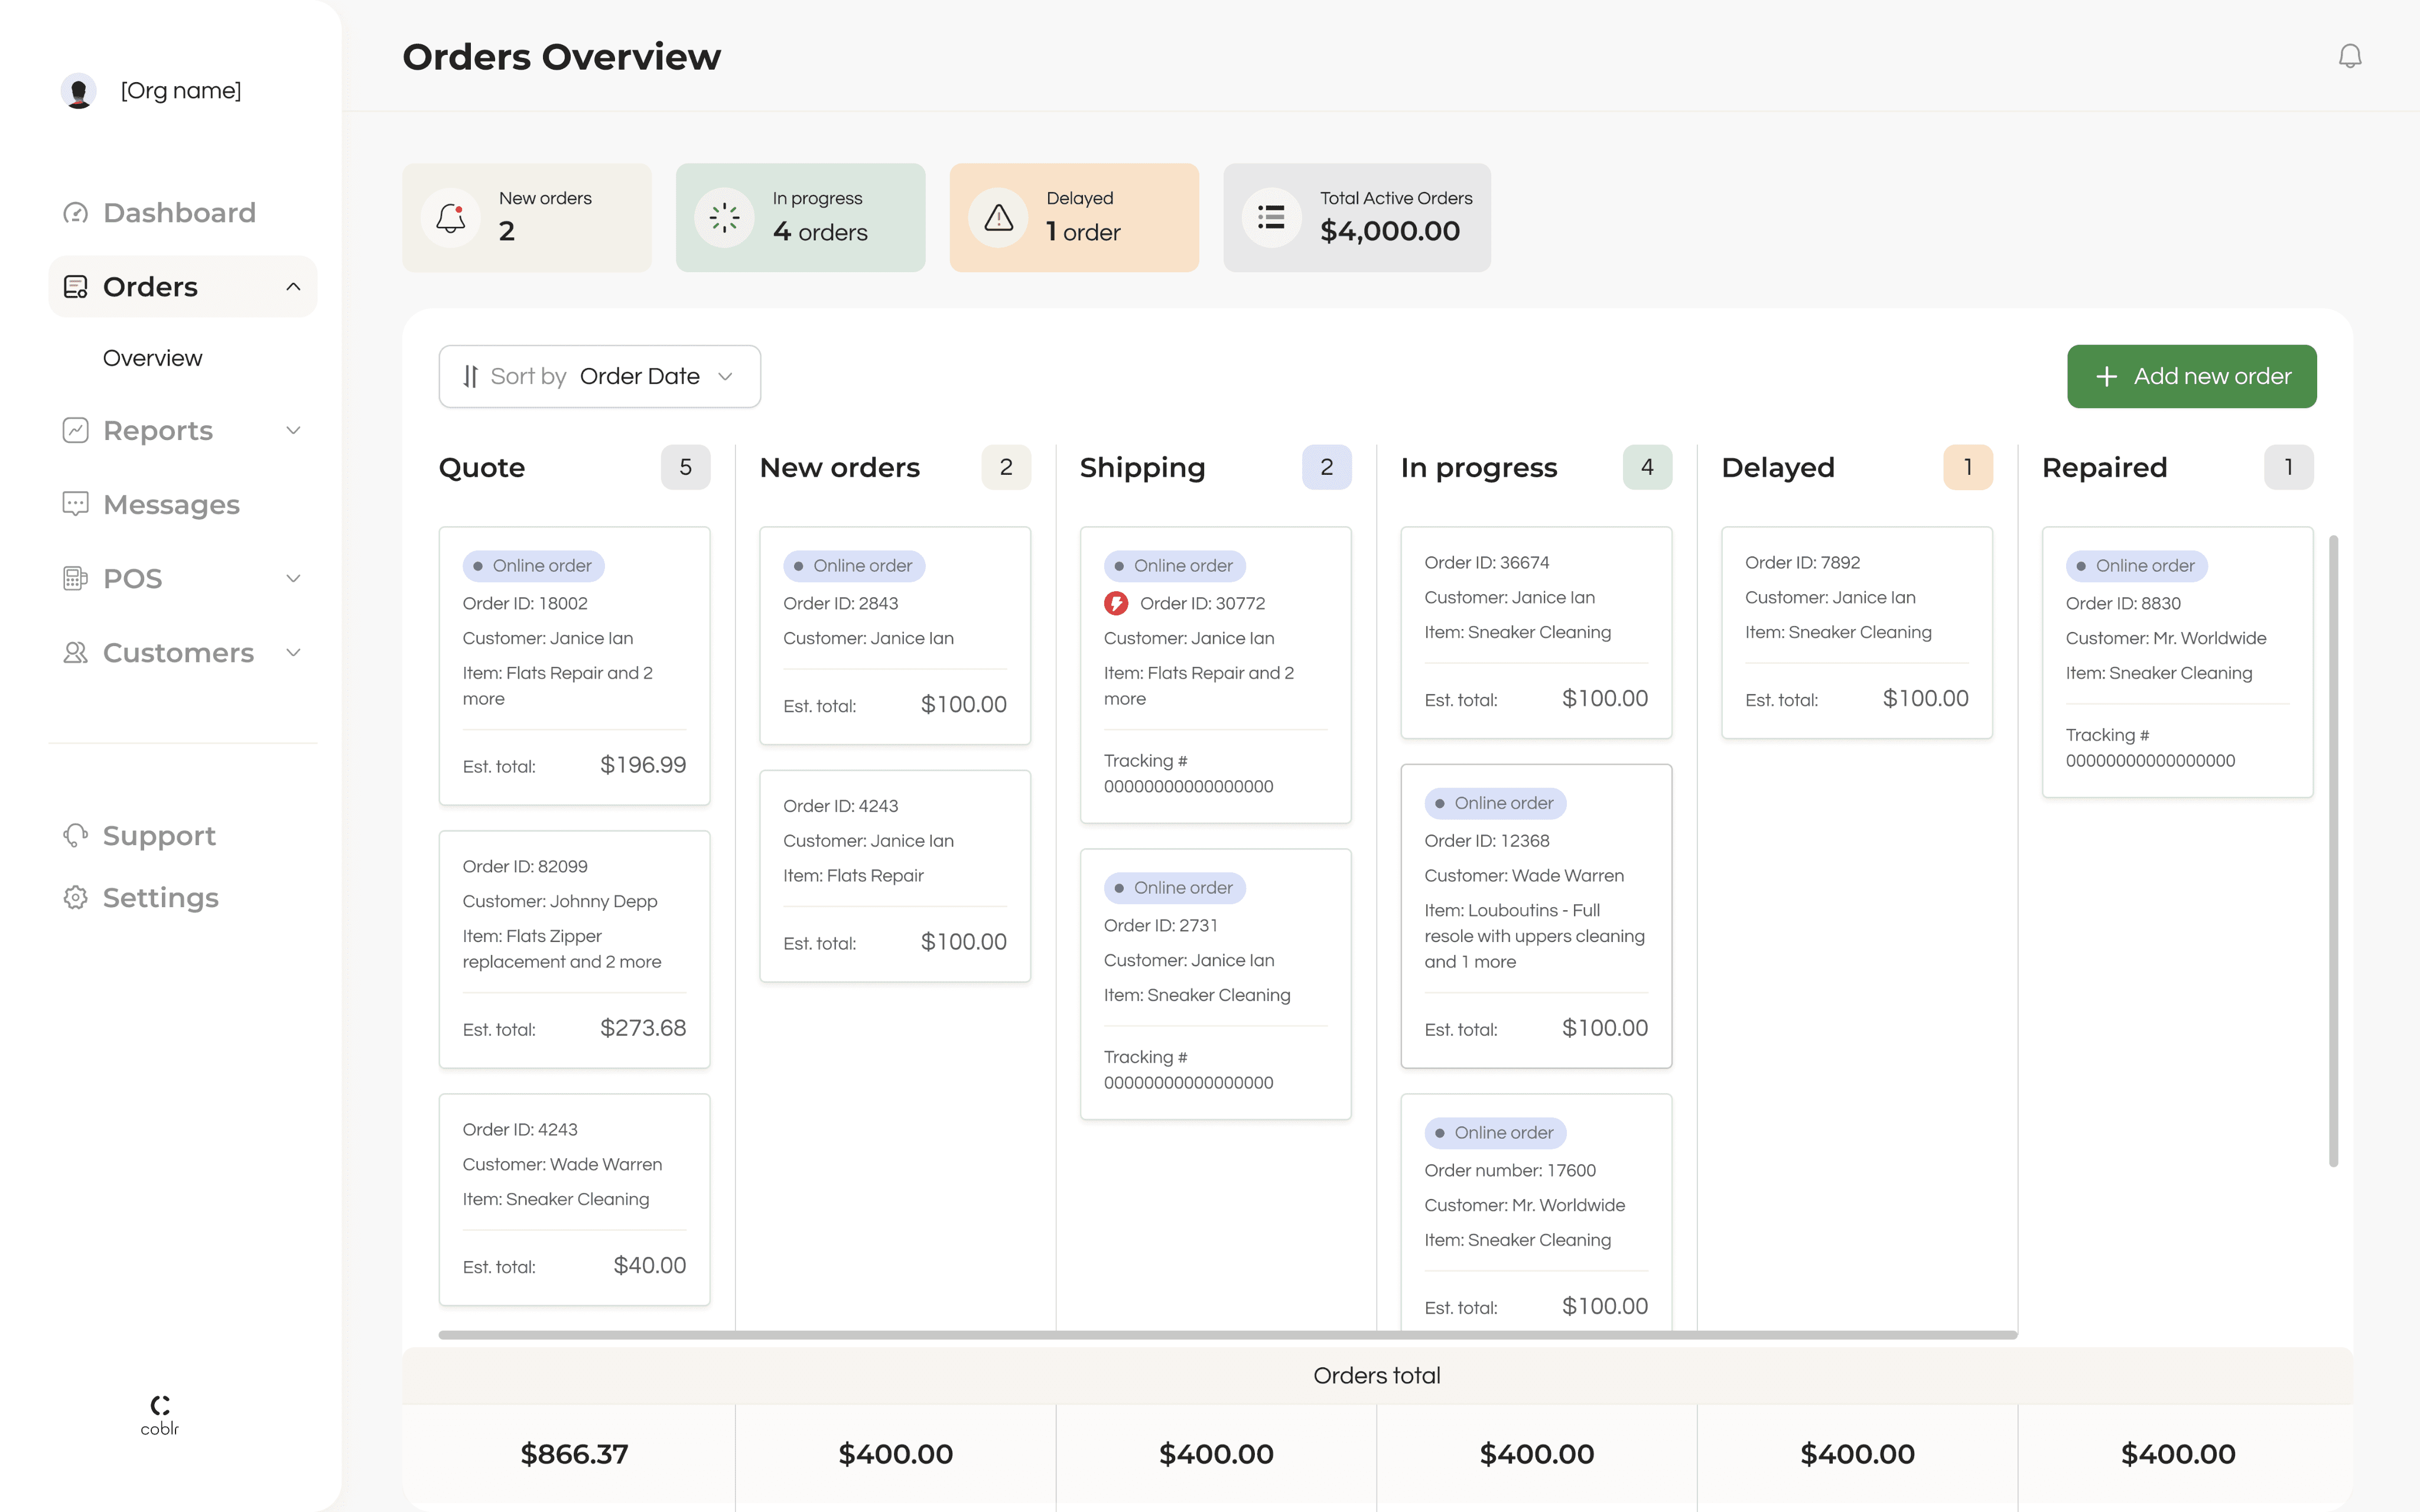Open the Messages menu item
This screenshot has height=1512, width=2420.
pos(171,504)
